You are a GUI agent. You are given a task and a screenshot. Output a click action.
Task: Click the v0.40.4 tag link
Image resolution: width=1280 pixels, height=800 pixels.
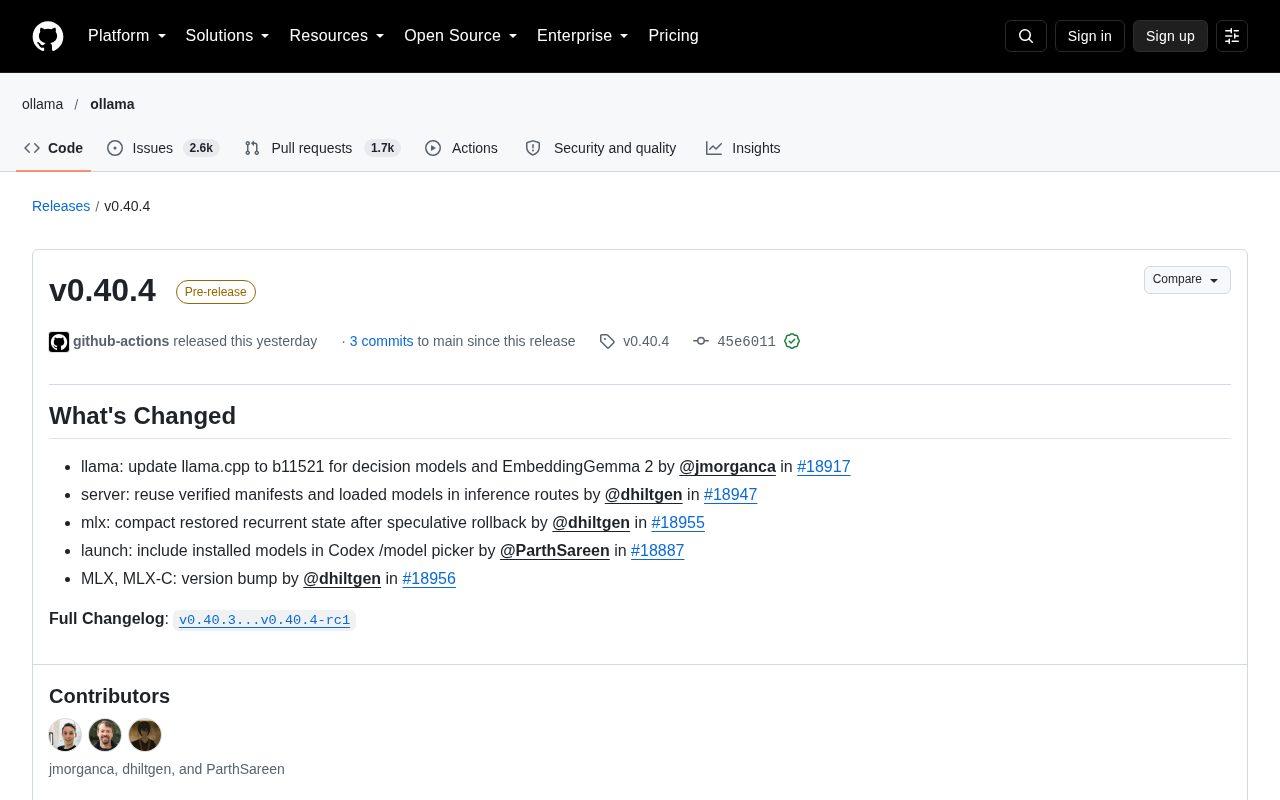point(646,341)
